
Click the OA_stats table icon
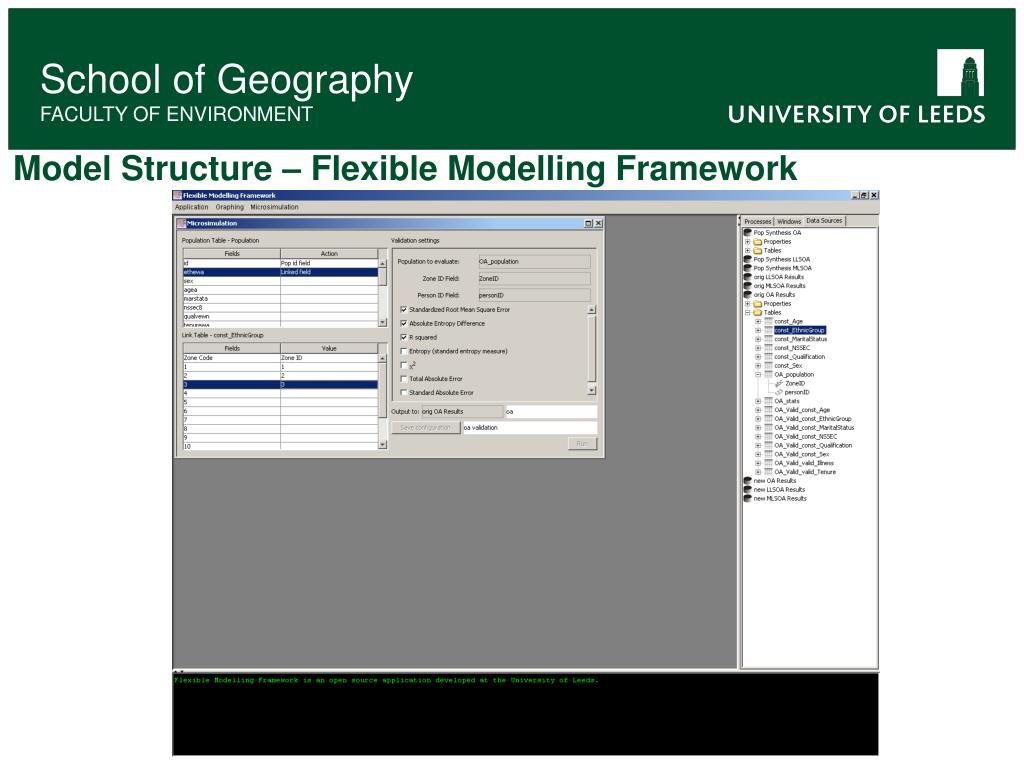768,401
